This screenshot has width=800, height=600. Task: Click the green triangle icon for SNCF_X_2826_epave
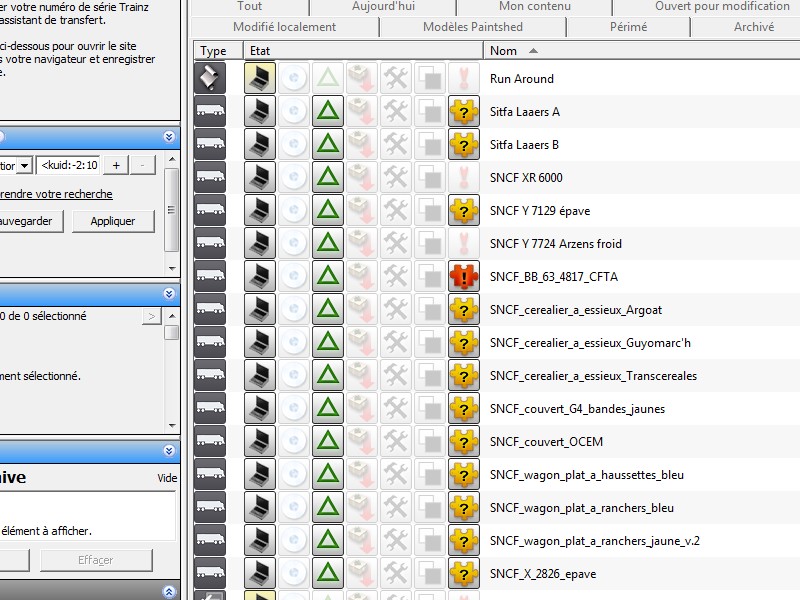pos(328,573)
